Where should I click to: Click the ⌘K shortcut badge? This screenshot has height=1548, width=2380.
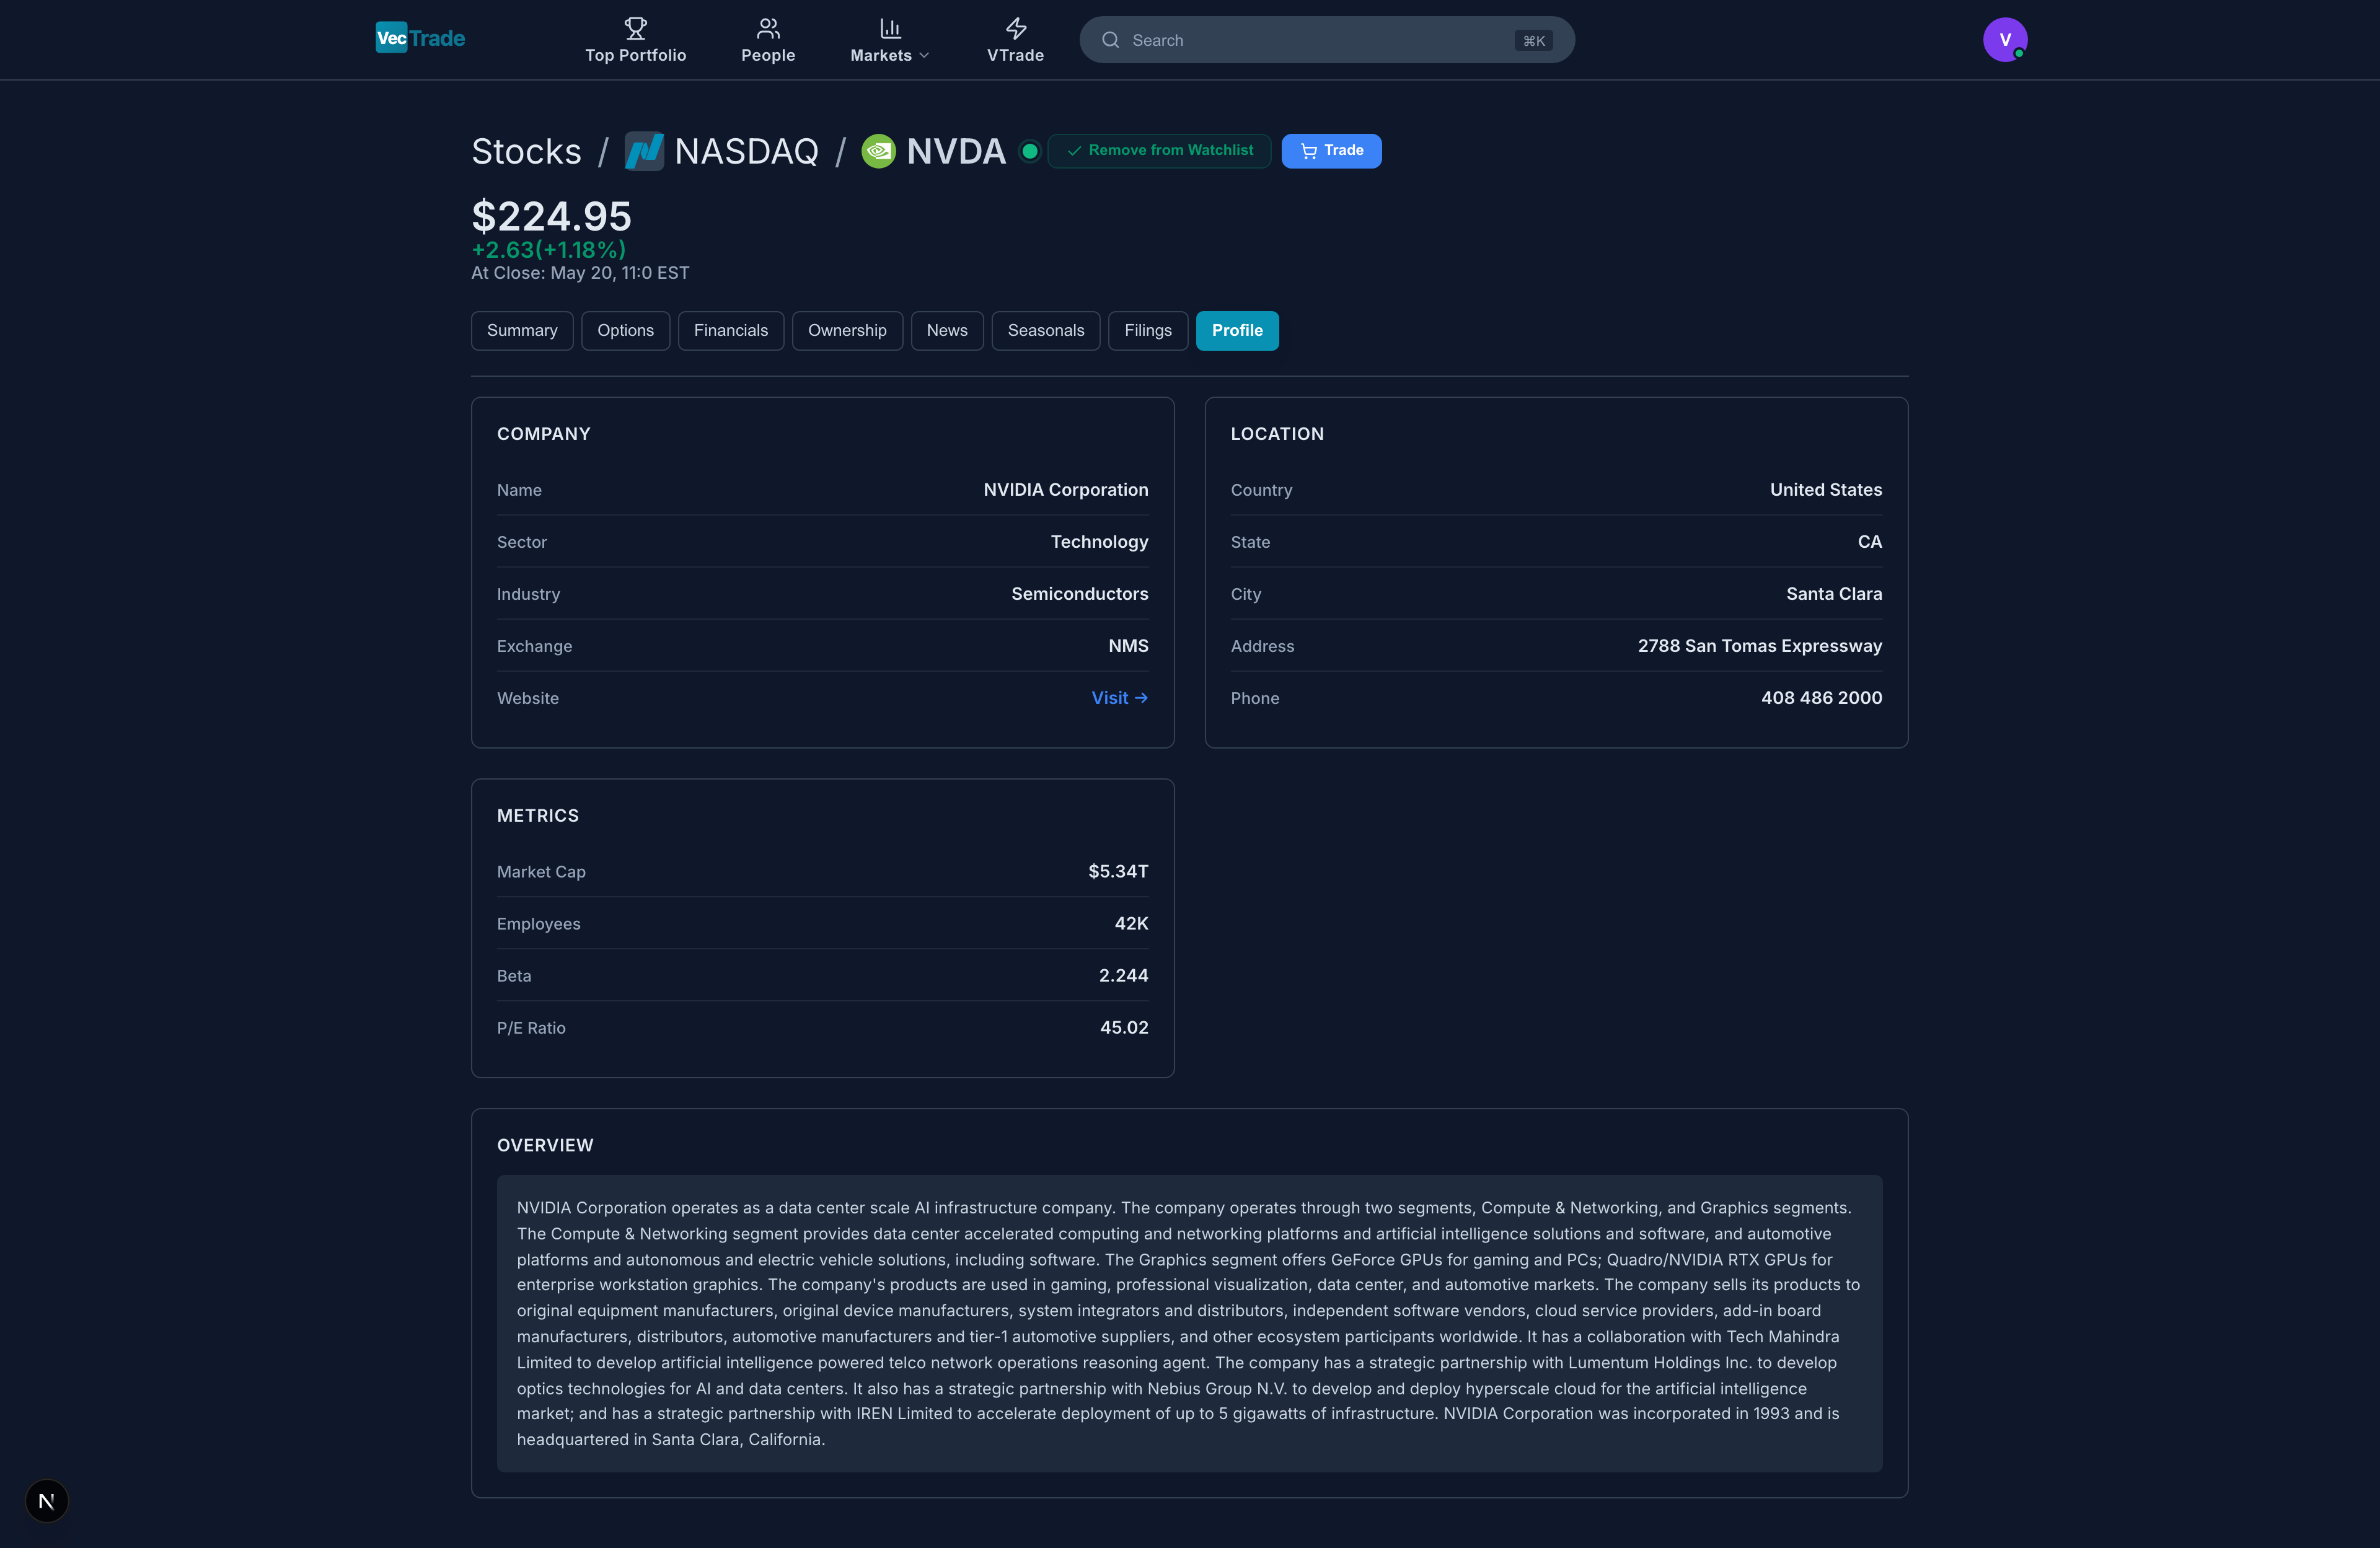tap(1534, 41)
